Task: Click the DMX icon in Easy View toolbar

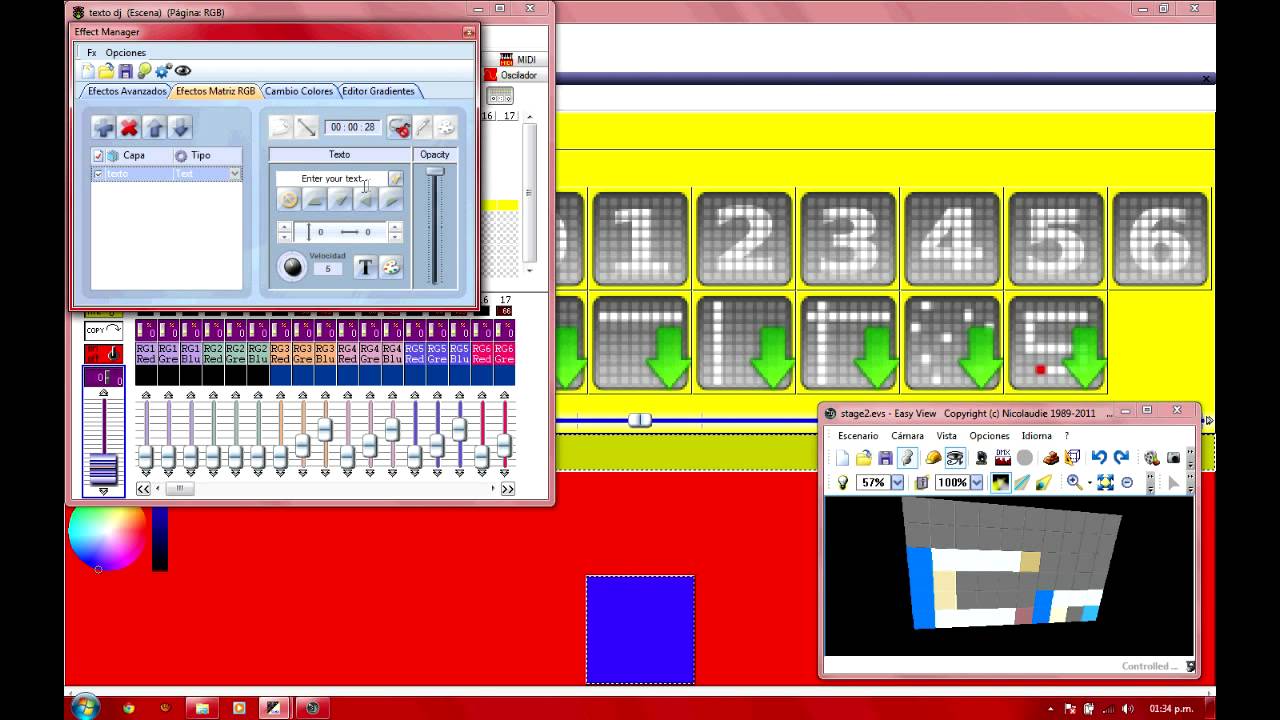Action: tap(1003, 458)
